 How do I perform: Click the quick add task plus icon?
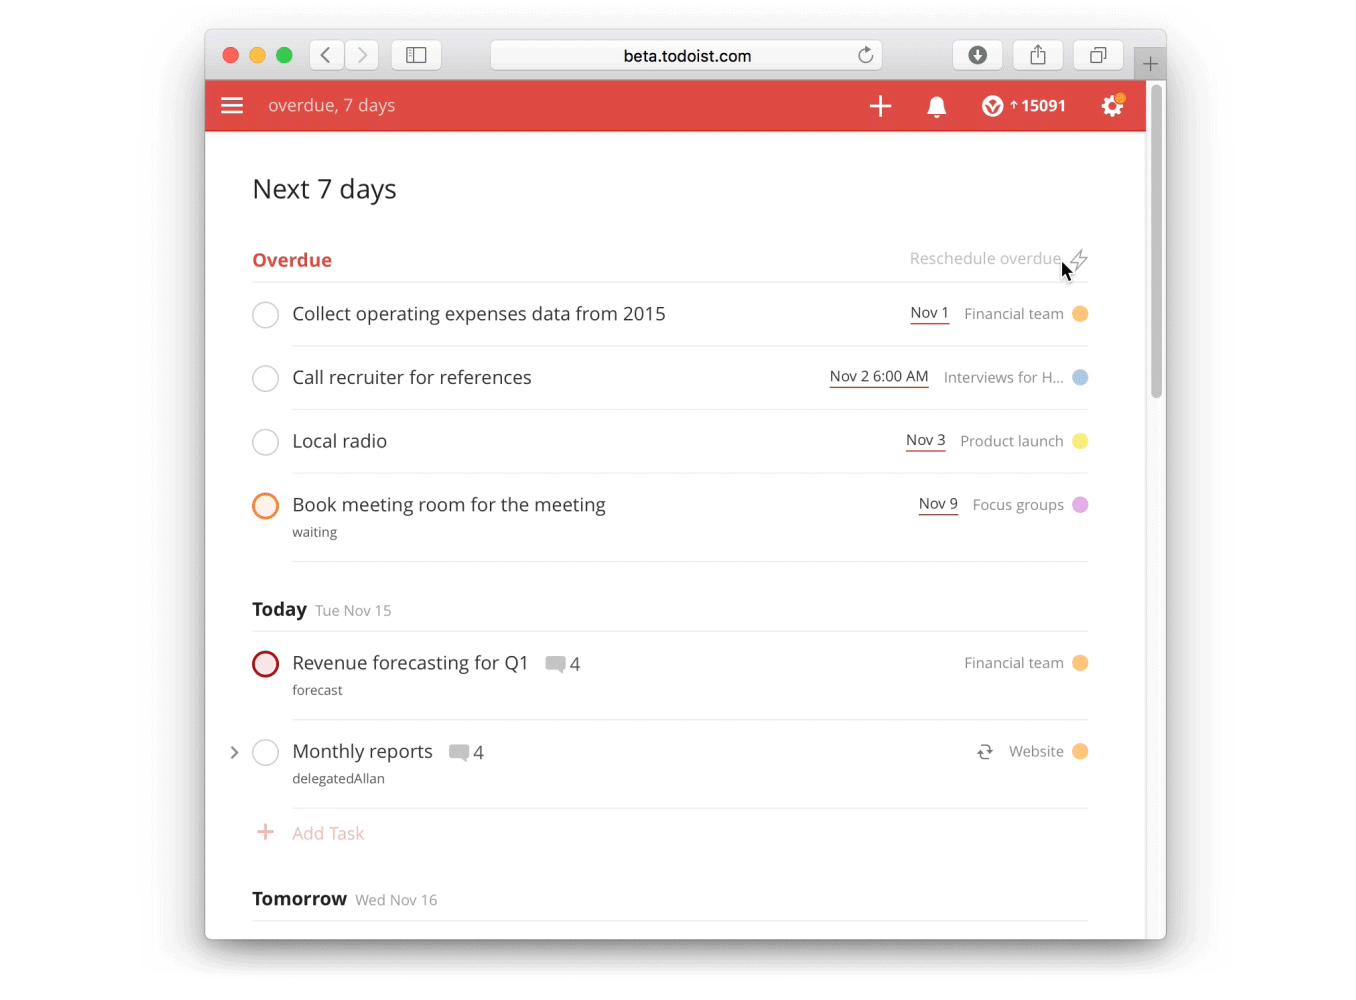[x=880, y=106]
